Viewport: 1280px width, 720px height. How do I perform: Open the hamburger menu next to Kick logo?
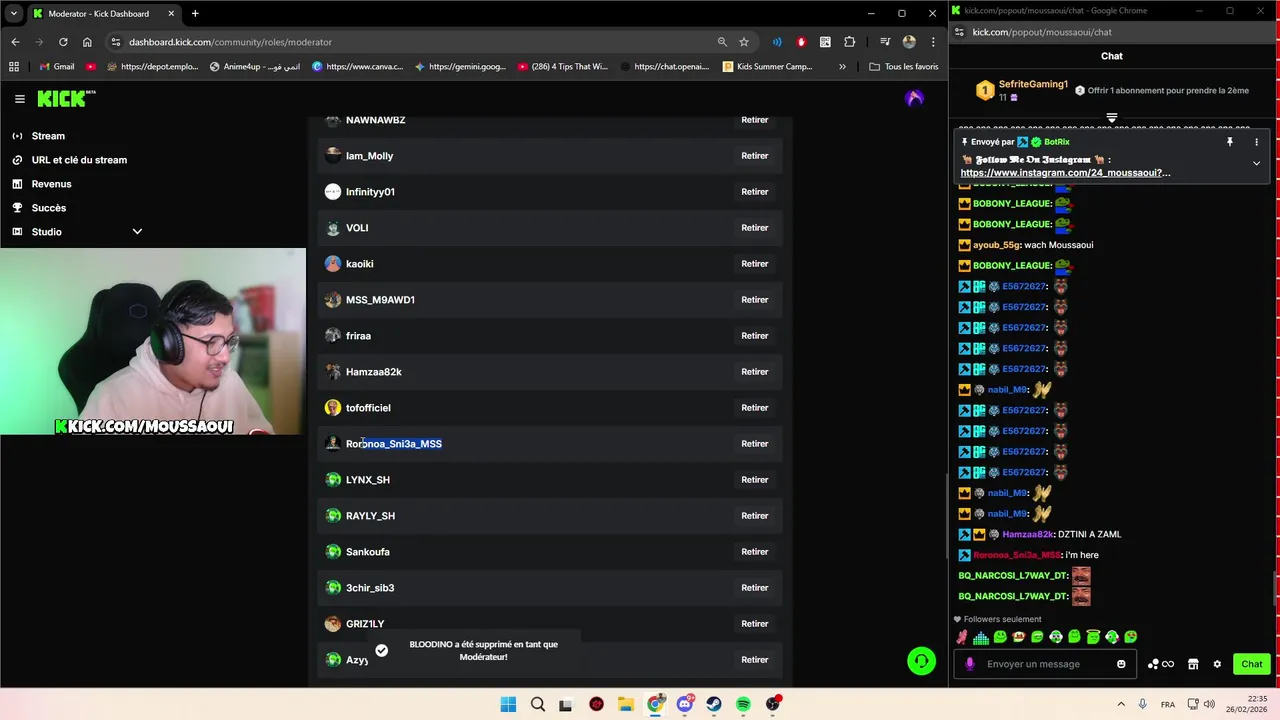point(19,99)
